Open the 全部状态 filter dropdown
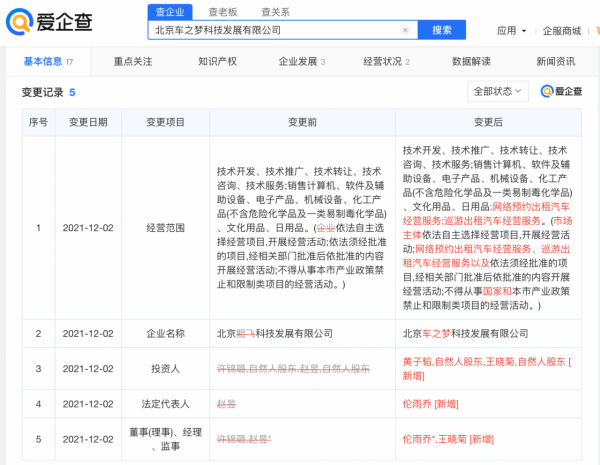The height and width of the screenshot is (465, 600). (497, 91)
